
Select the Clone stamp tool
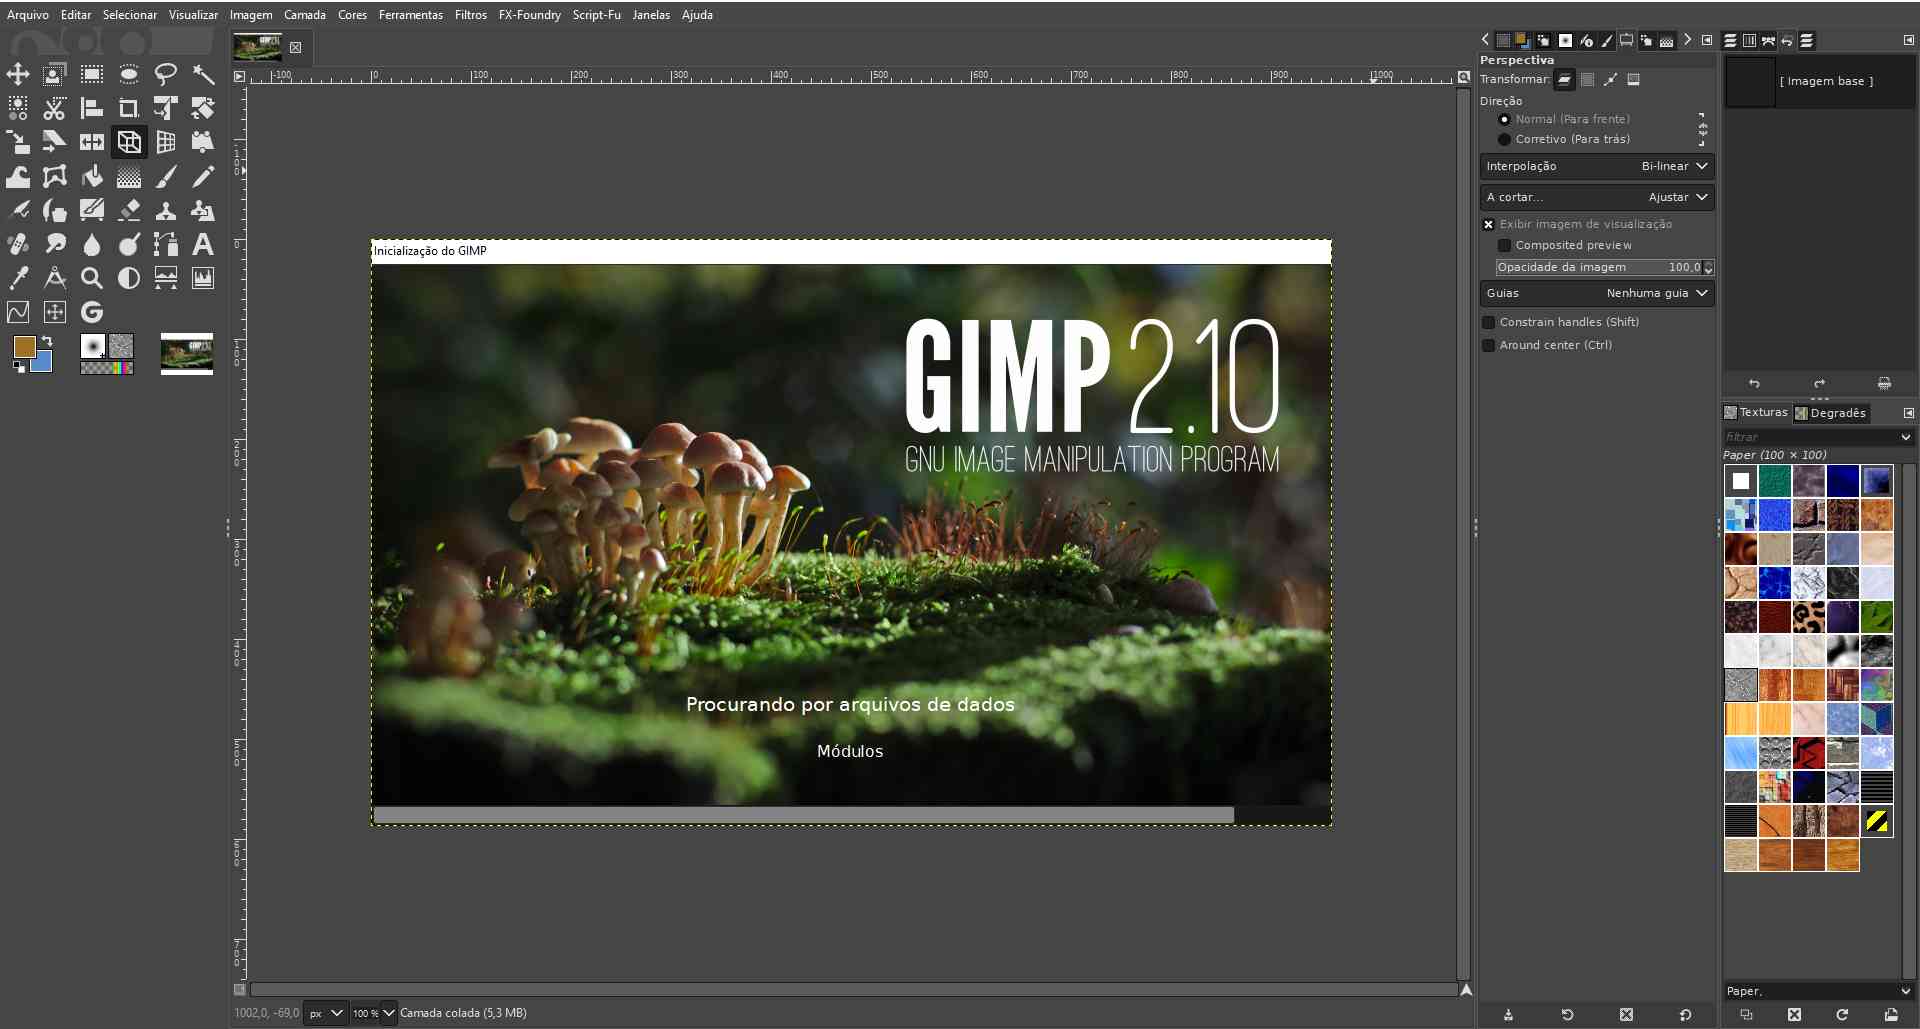coord(166,210)
